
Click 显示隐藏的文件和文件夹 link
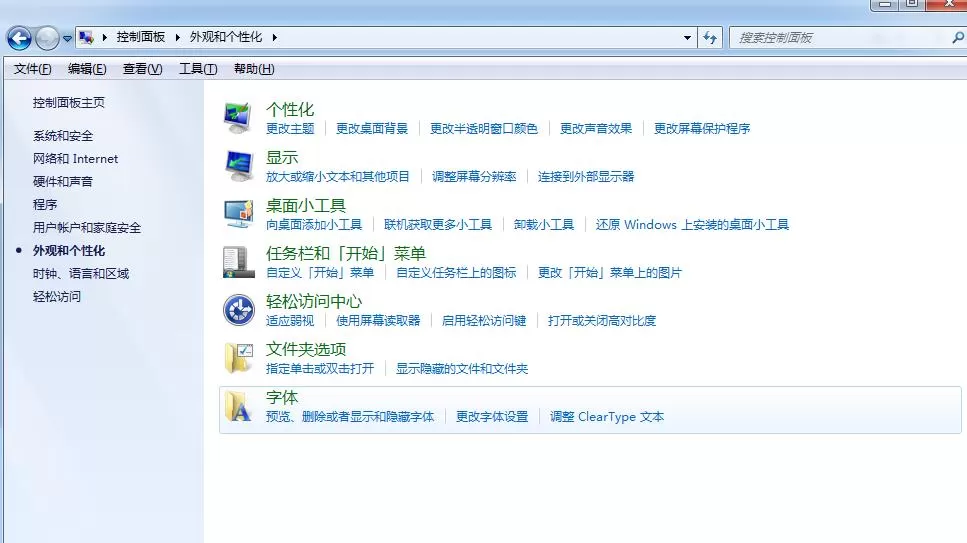coord(462,369)
